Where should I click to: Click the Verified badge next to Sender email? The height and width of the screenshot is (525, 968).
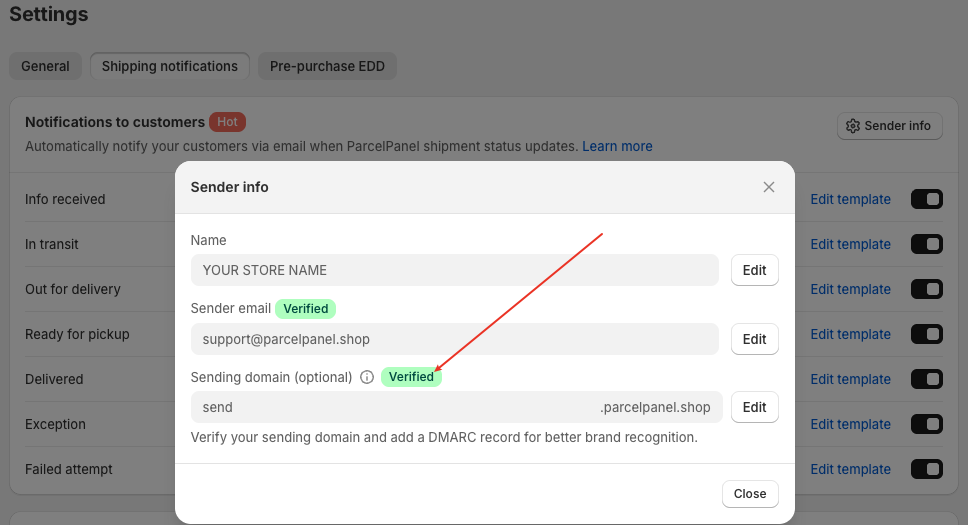click(x=306, y=309)
